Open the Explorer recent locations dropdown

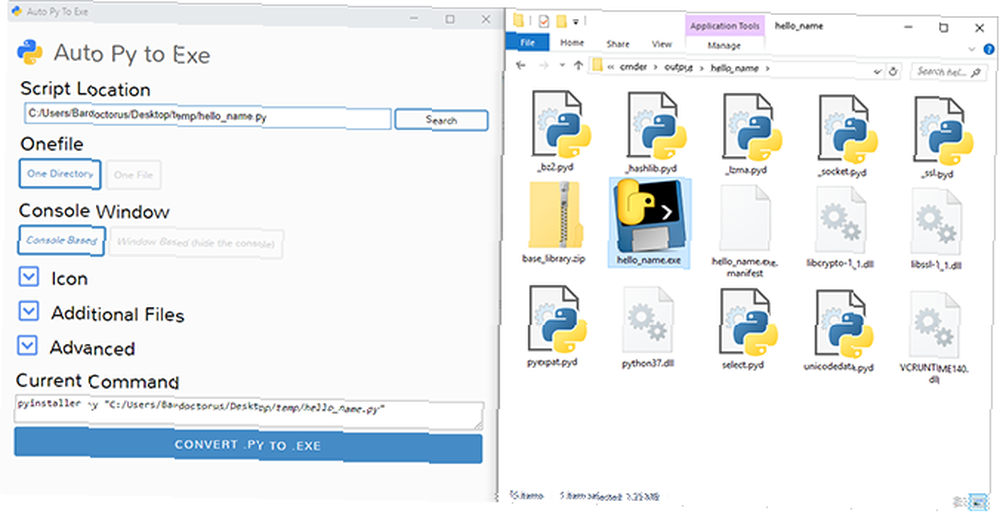coord(562,66)
